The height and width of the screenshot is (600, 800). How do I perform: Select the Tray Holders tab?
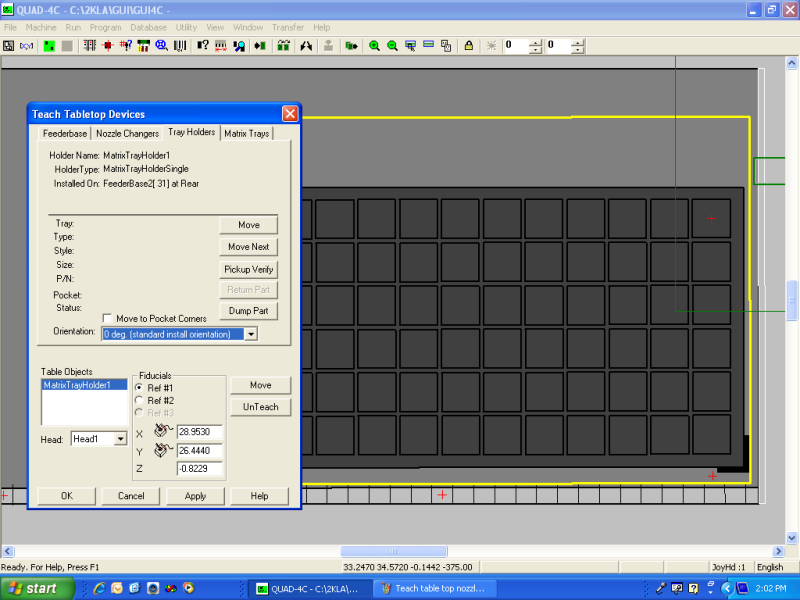click(x=191, y=132)
